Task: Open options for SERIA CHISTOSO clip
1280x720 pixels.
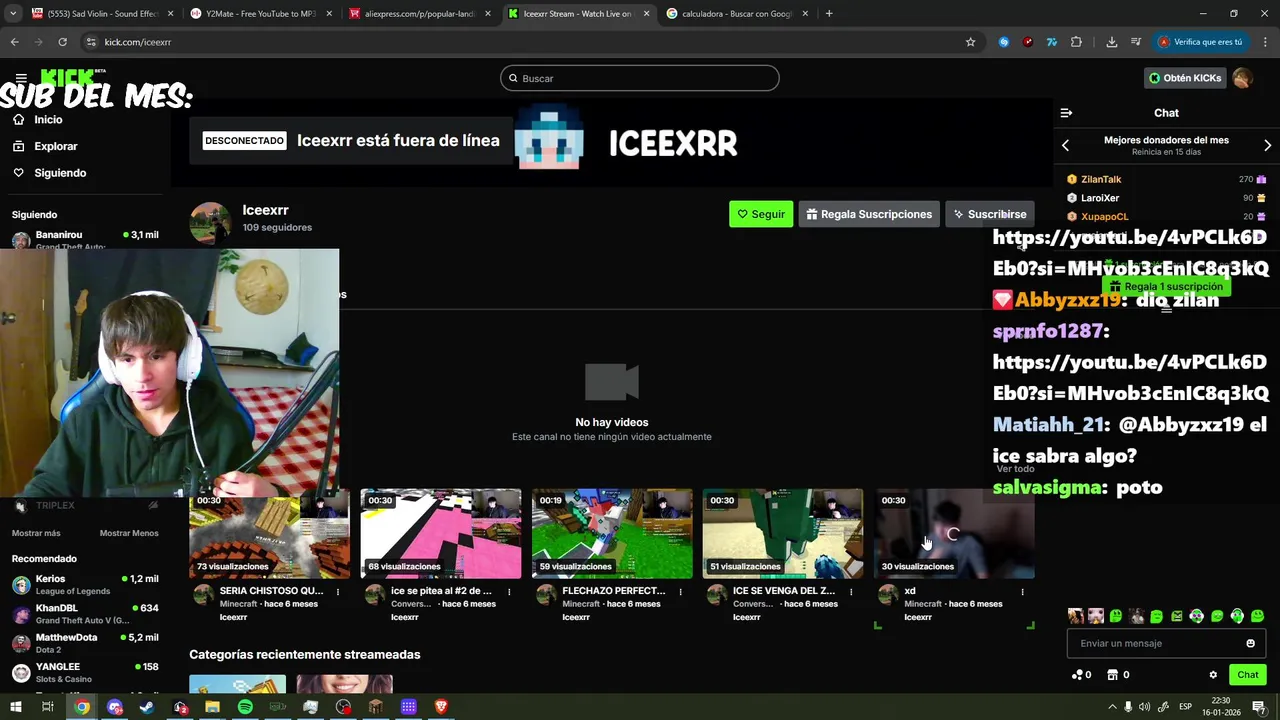Action: [338, 592]
